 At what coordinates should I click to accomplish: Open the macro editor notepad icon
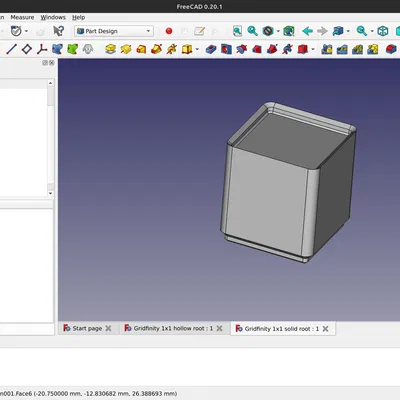(199, 31)
